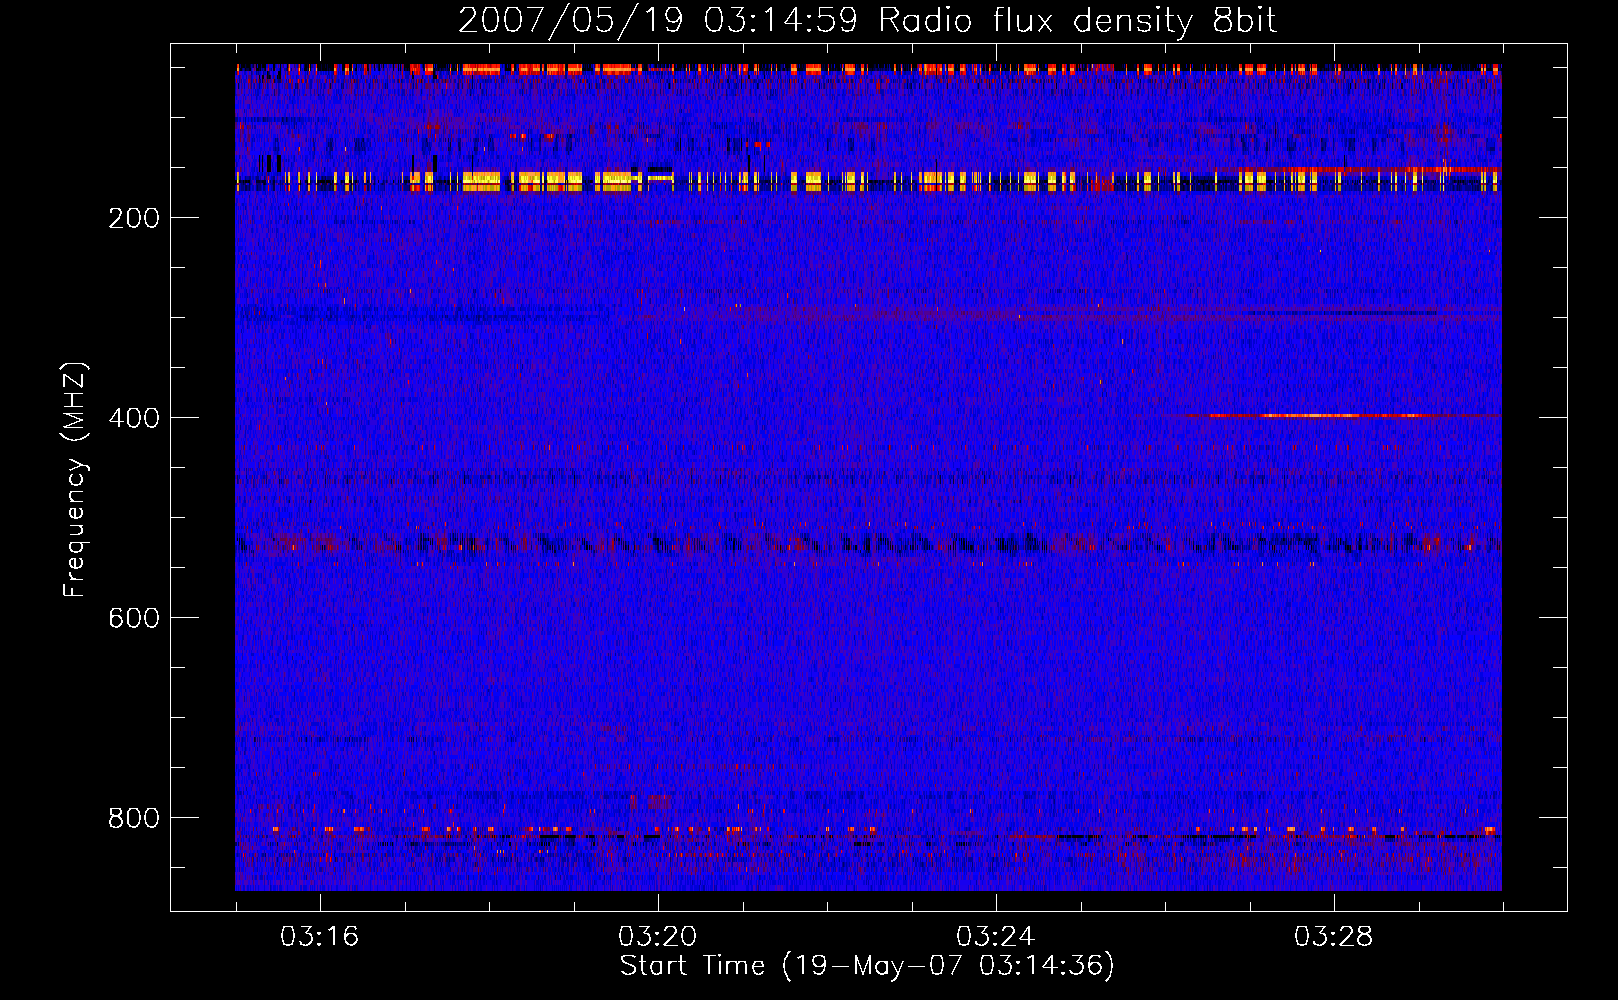Click the 'Start Time (19-May-07 03:14:36)' label
The width and height of the screenshot is (1618, 1000).
pos(867,966)
